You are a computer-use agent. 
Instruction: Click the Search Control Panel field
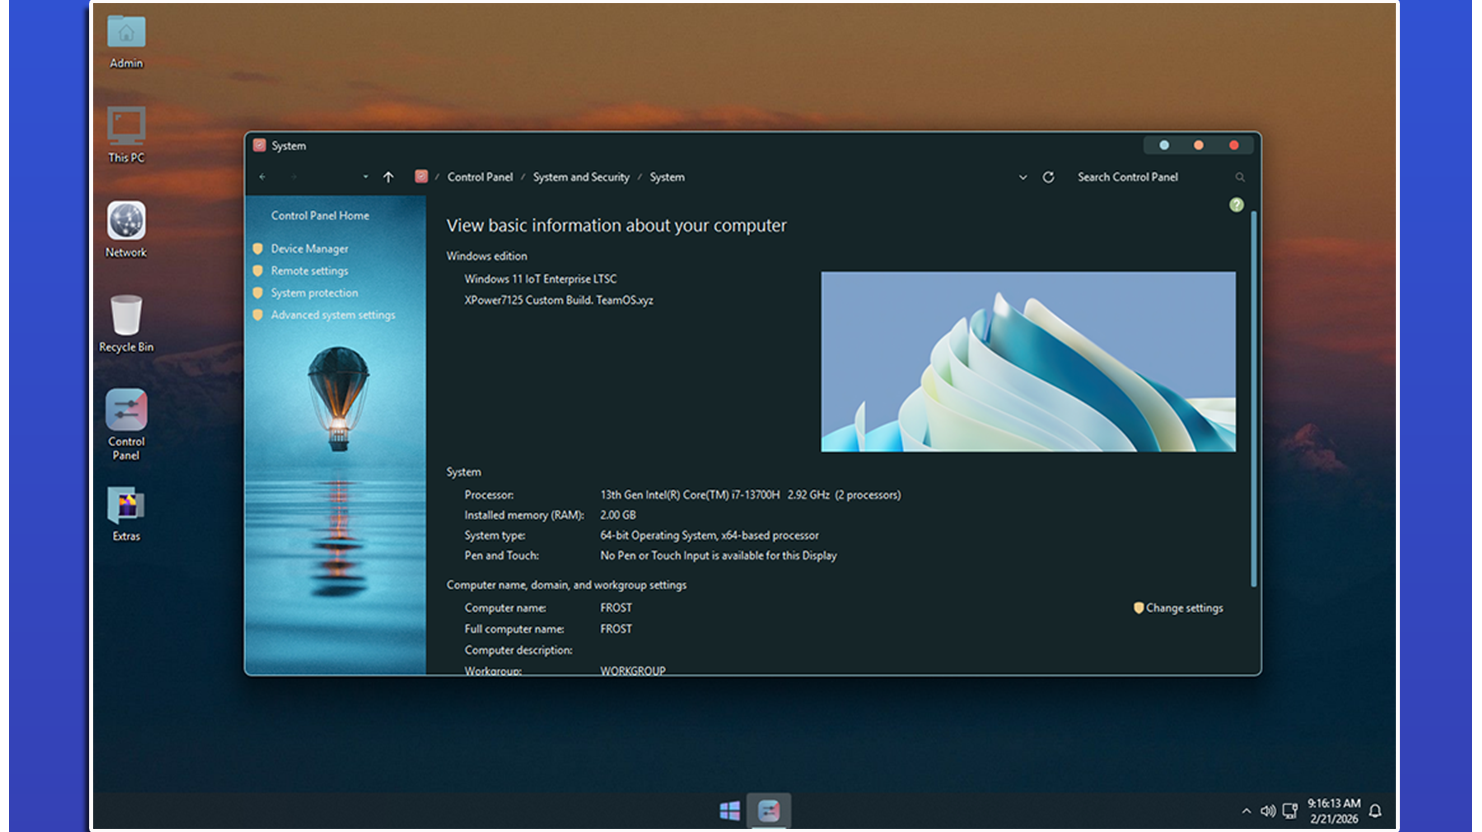pyautogui.click(x=1150, y=177)
